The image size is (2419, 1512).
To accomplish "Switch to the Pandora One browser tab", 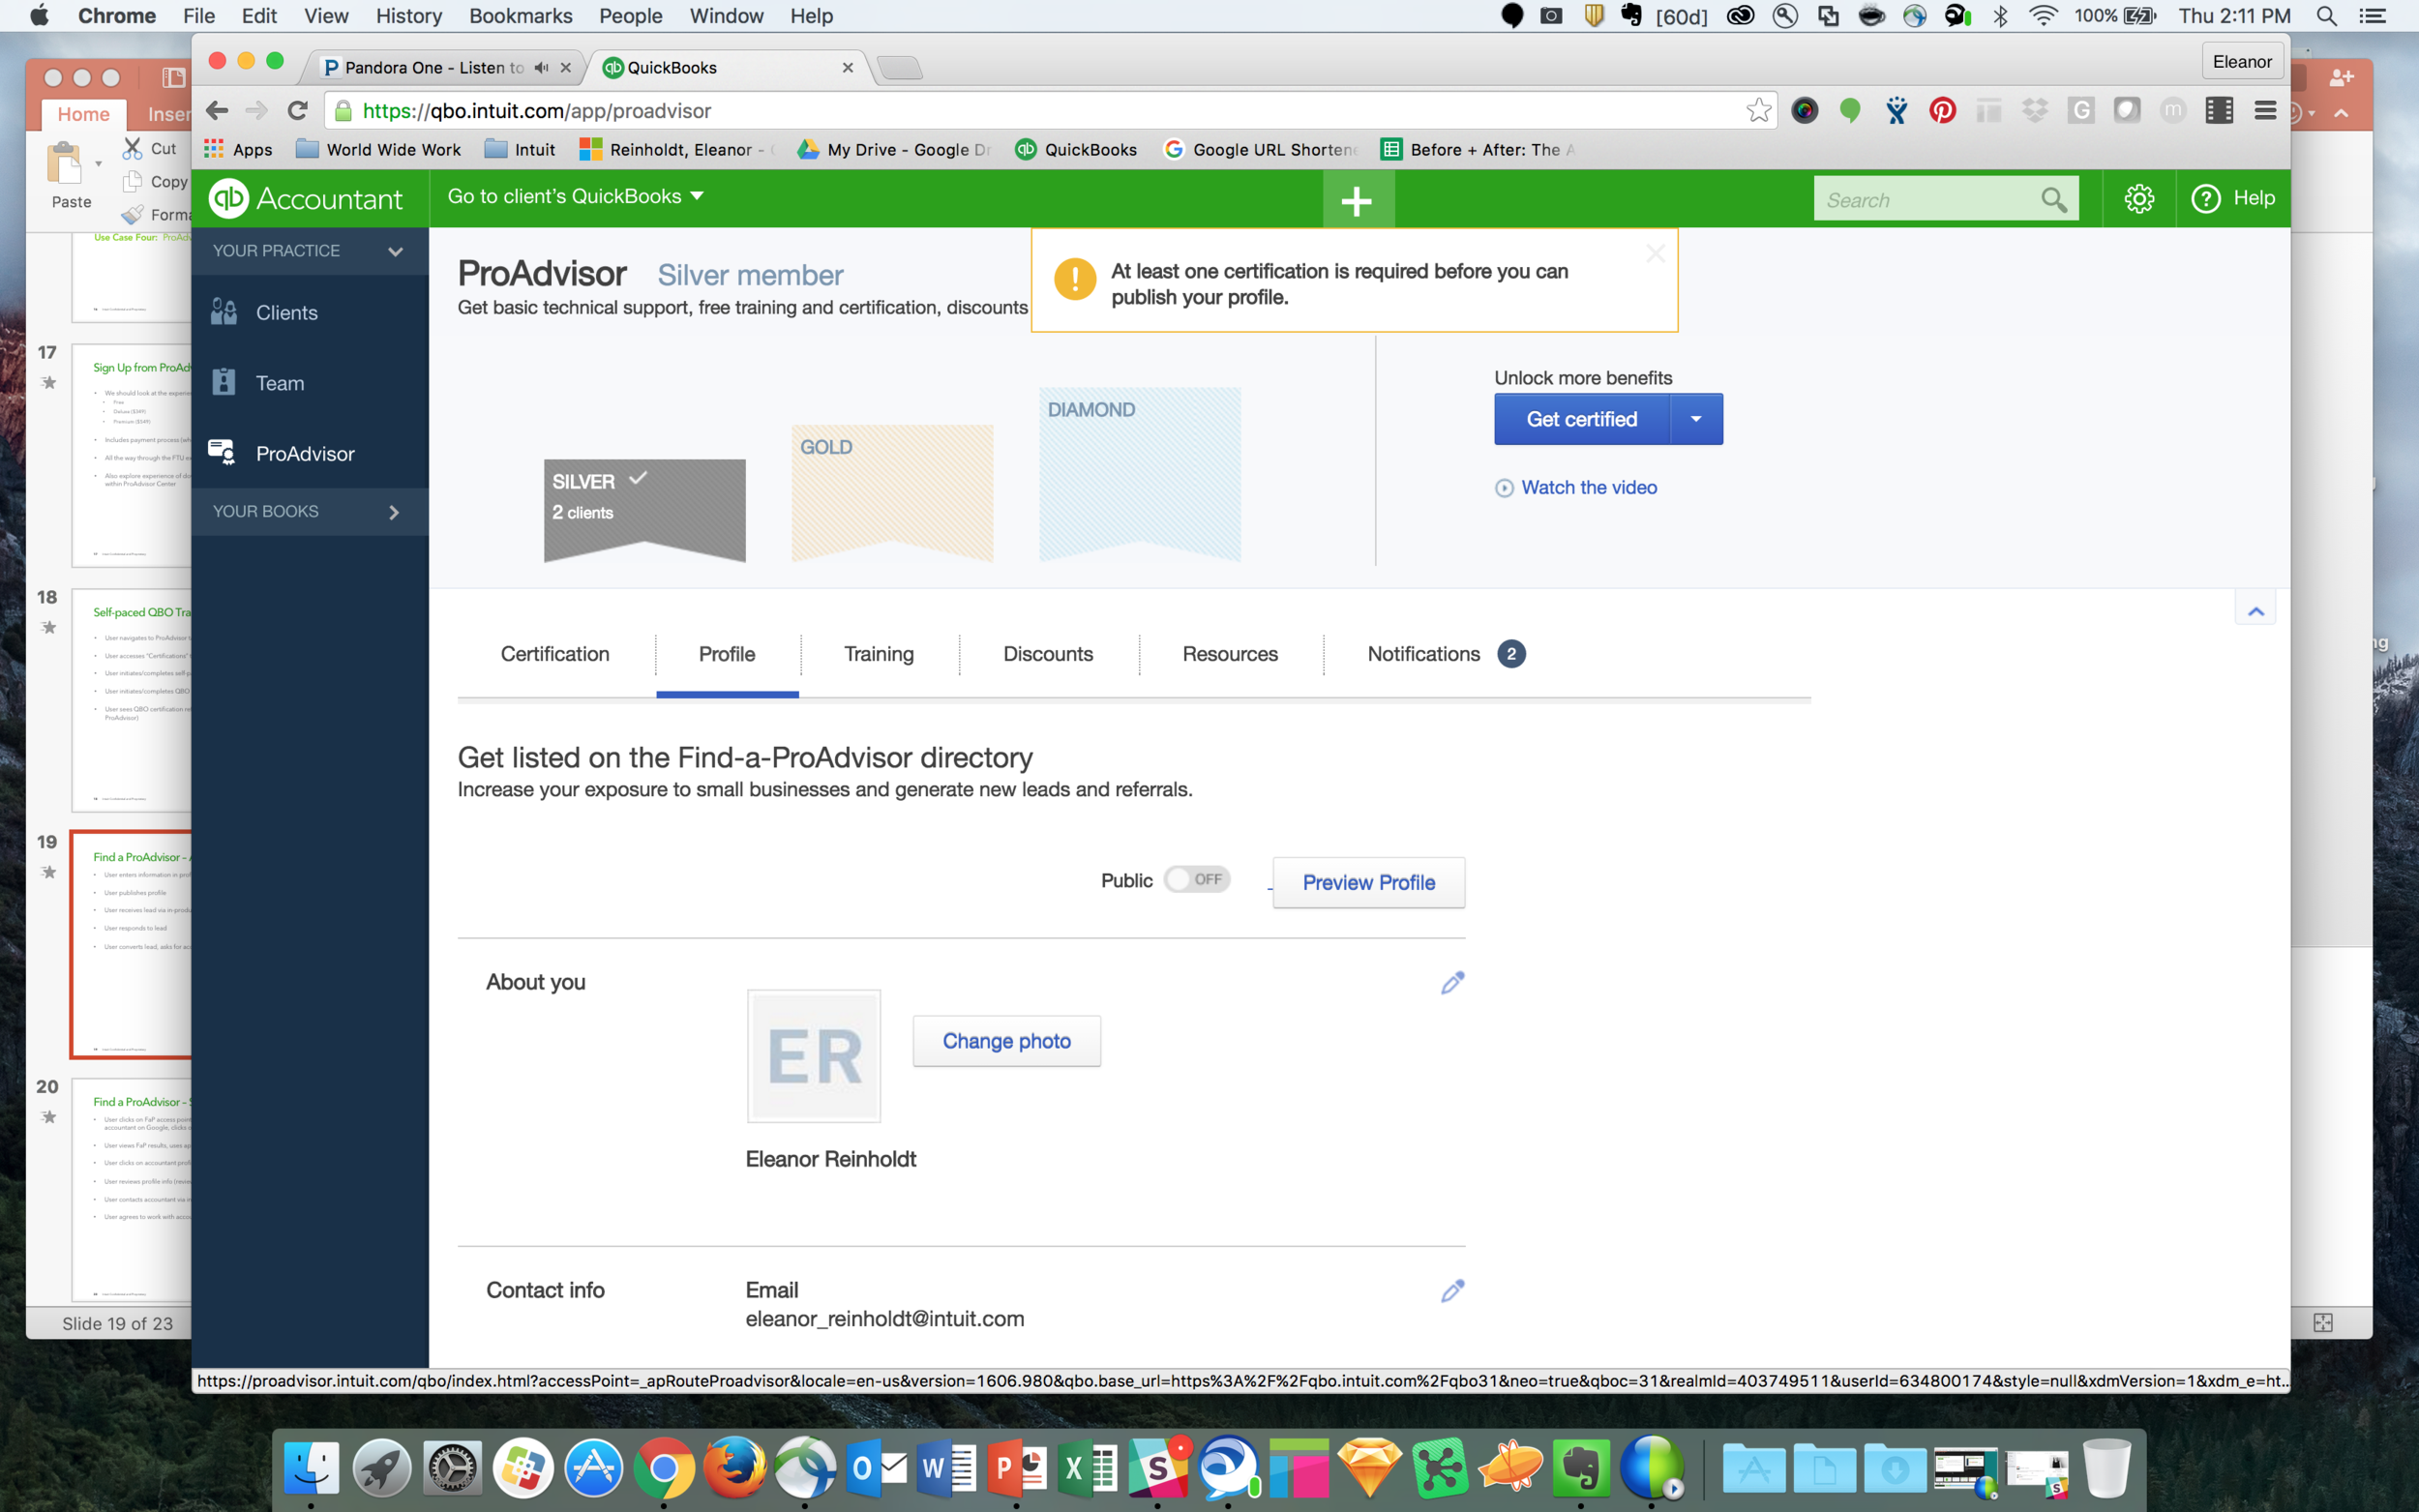I will point(440,67).
